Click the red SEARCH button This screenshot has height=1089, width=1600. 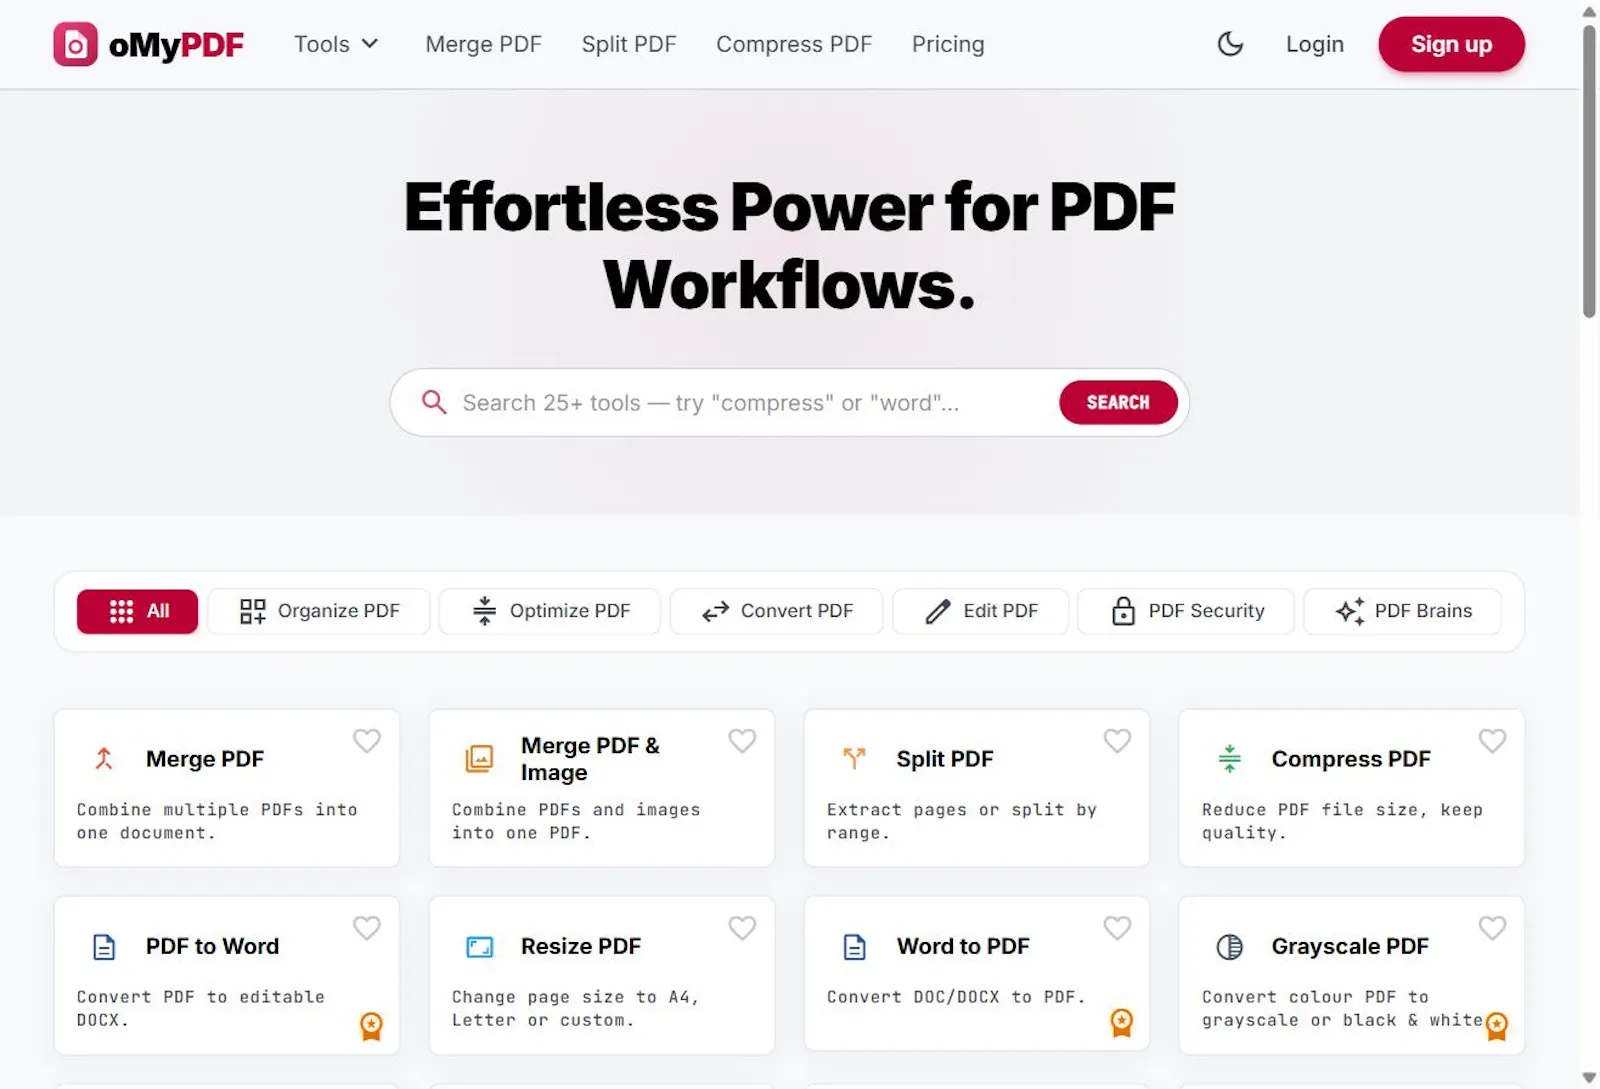[1118, 402]
